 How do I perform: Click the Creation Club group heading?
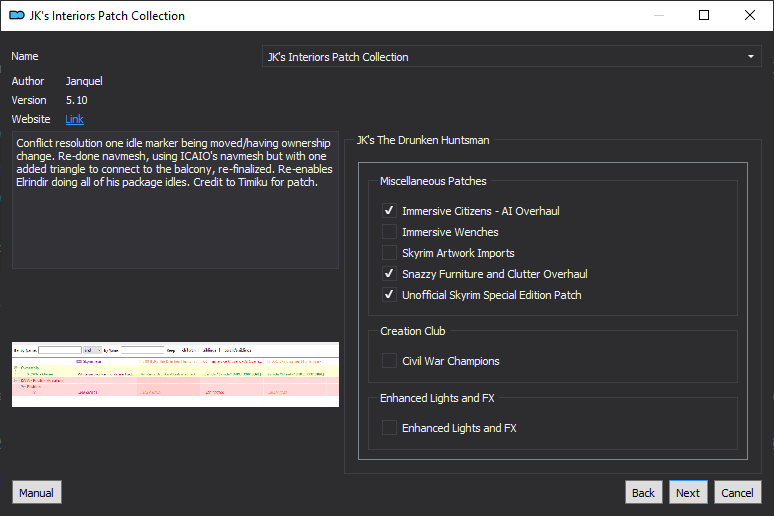413,331
